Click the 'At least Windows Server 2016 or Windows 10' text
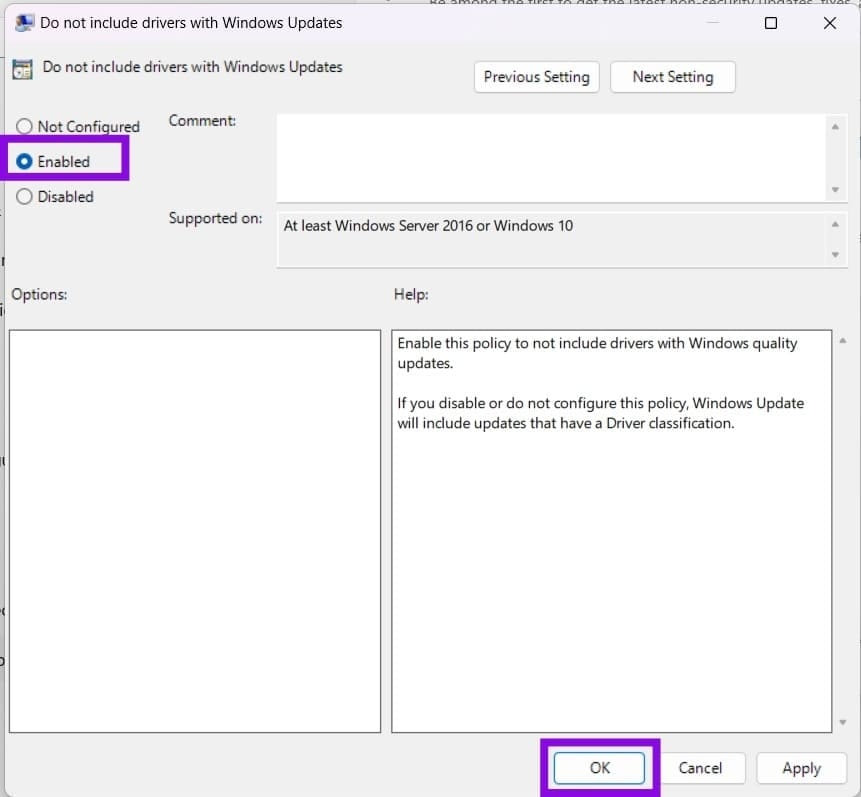Screen dimensions: 861x797 click(428, 226)
